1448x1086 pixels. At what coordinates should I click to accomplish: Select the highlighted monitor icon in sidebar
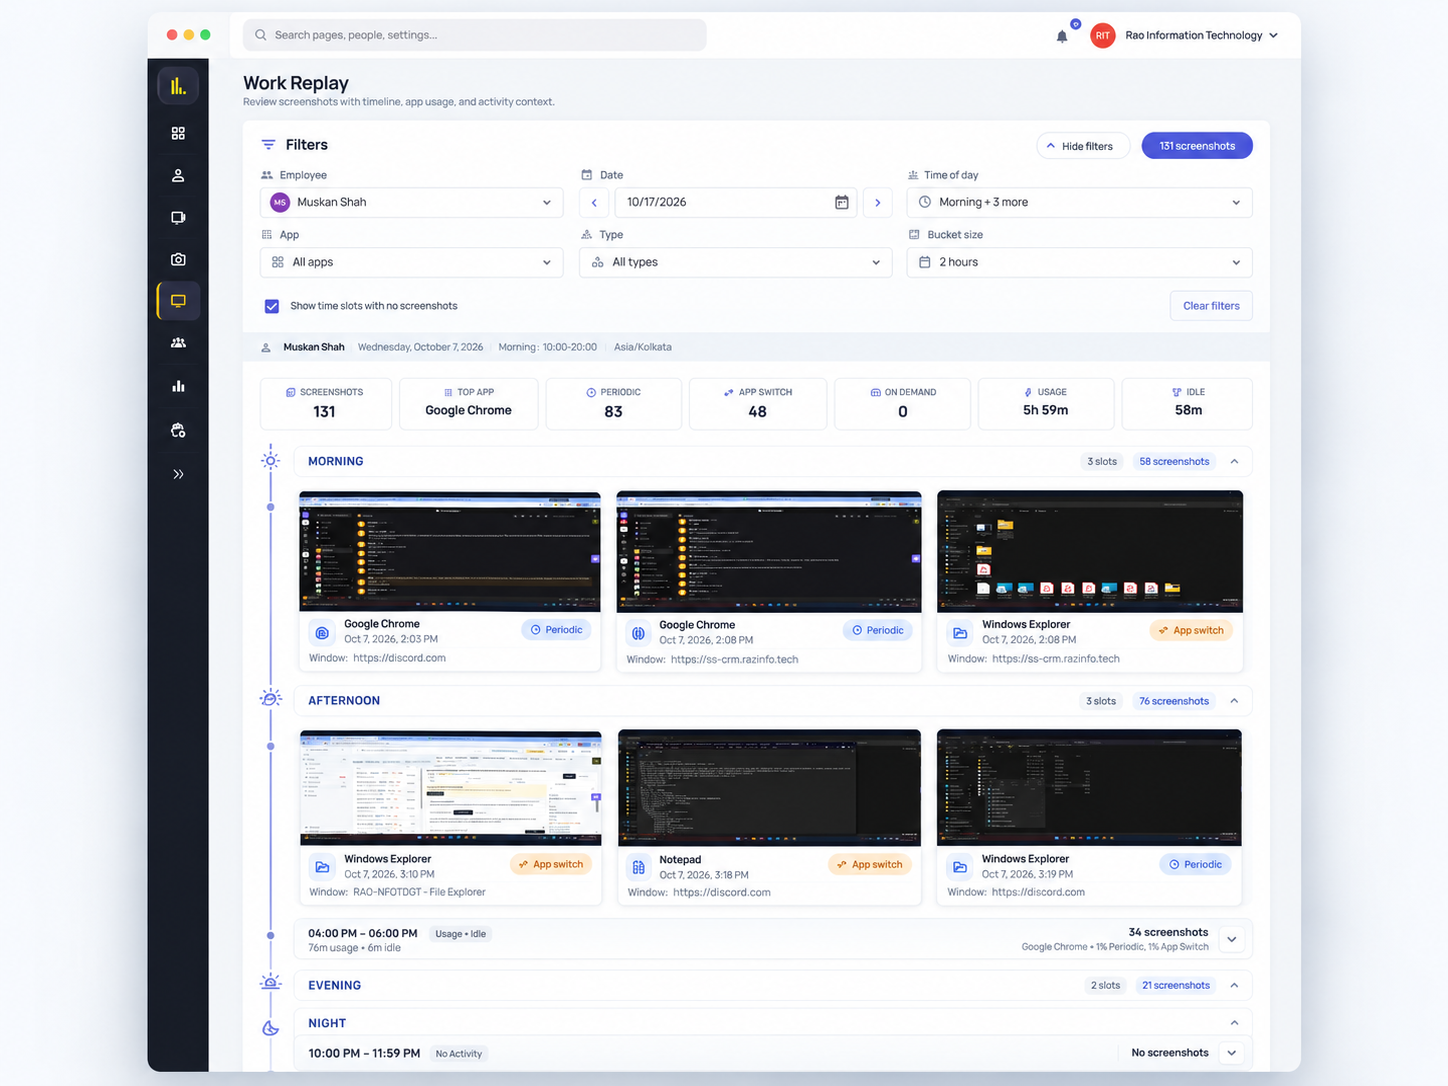(x=178, y=301)
